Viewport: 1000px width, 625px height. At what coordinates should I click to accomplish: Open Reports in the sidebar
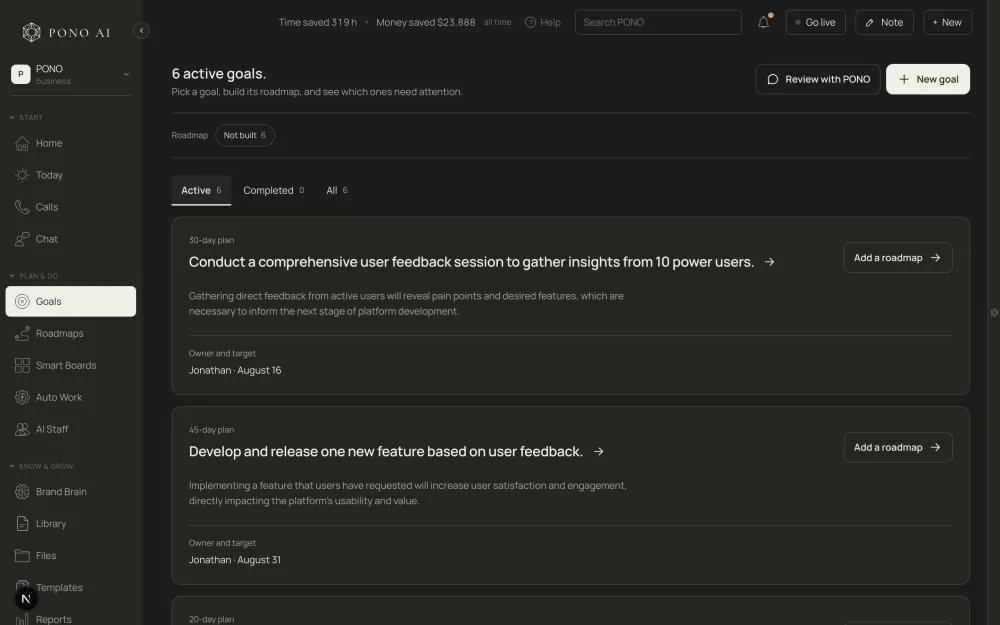[71, 619]
